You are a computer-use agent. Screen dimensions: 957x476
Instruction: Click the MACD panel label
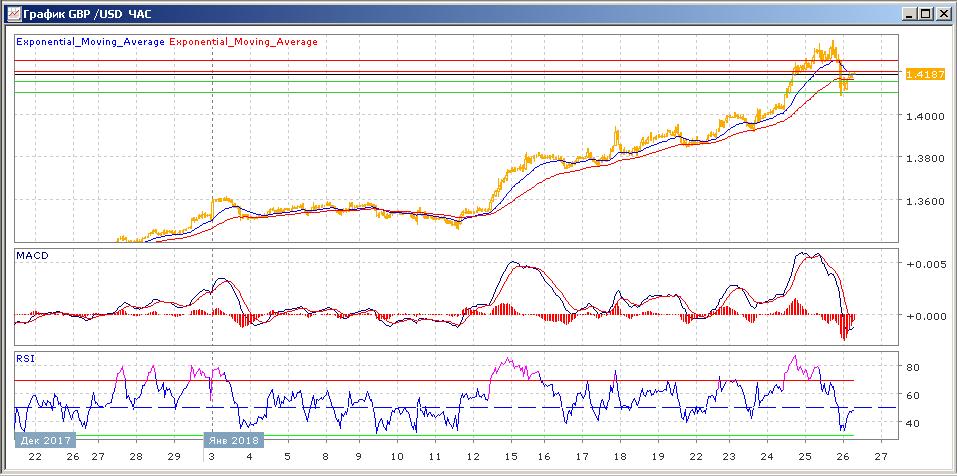click(31, 255)
